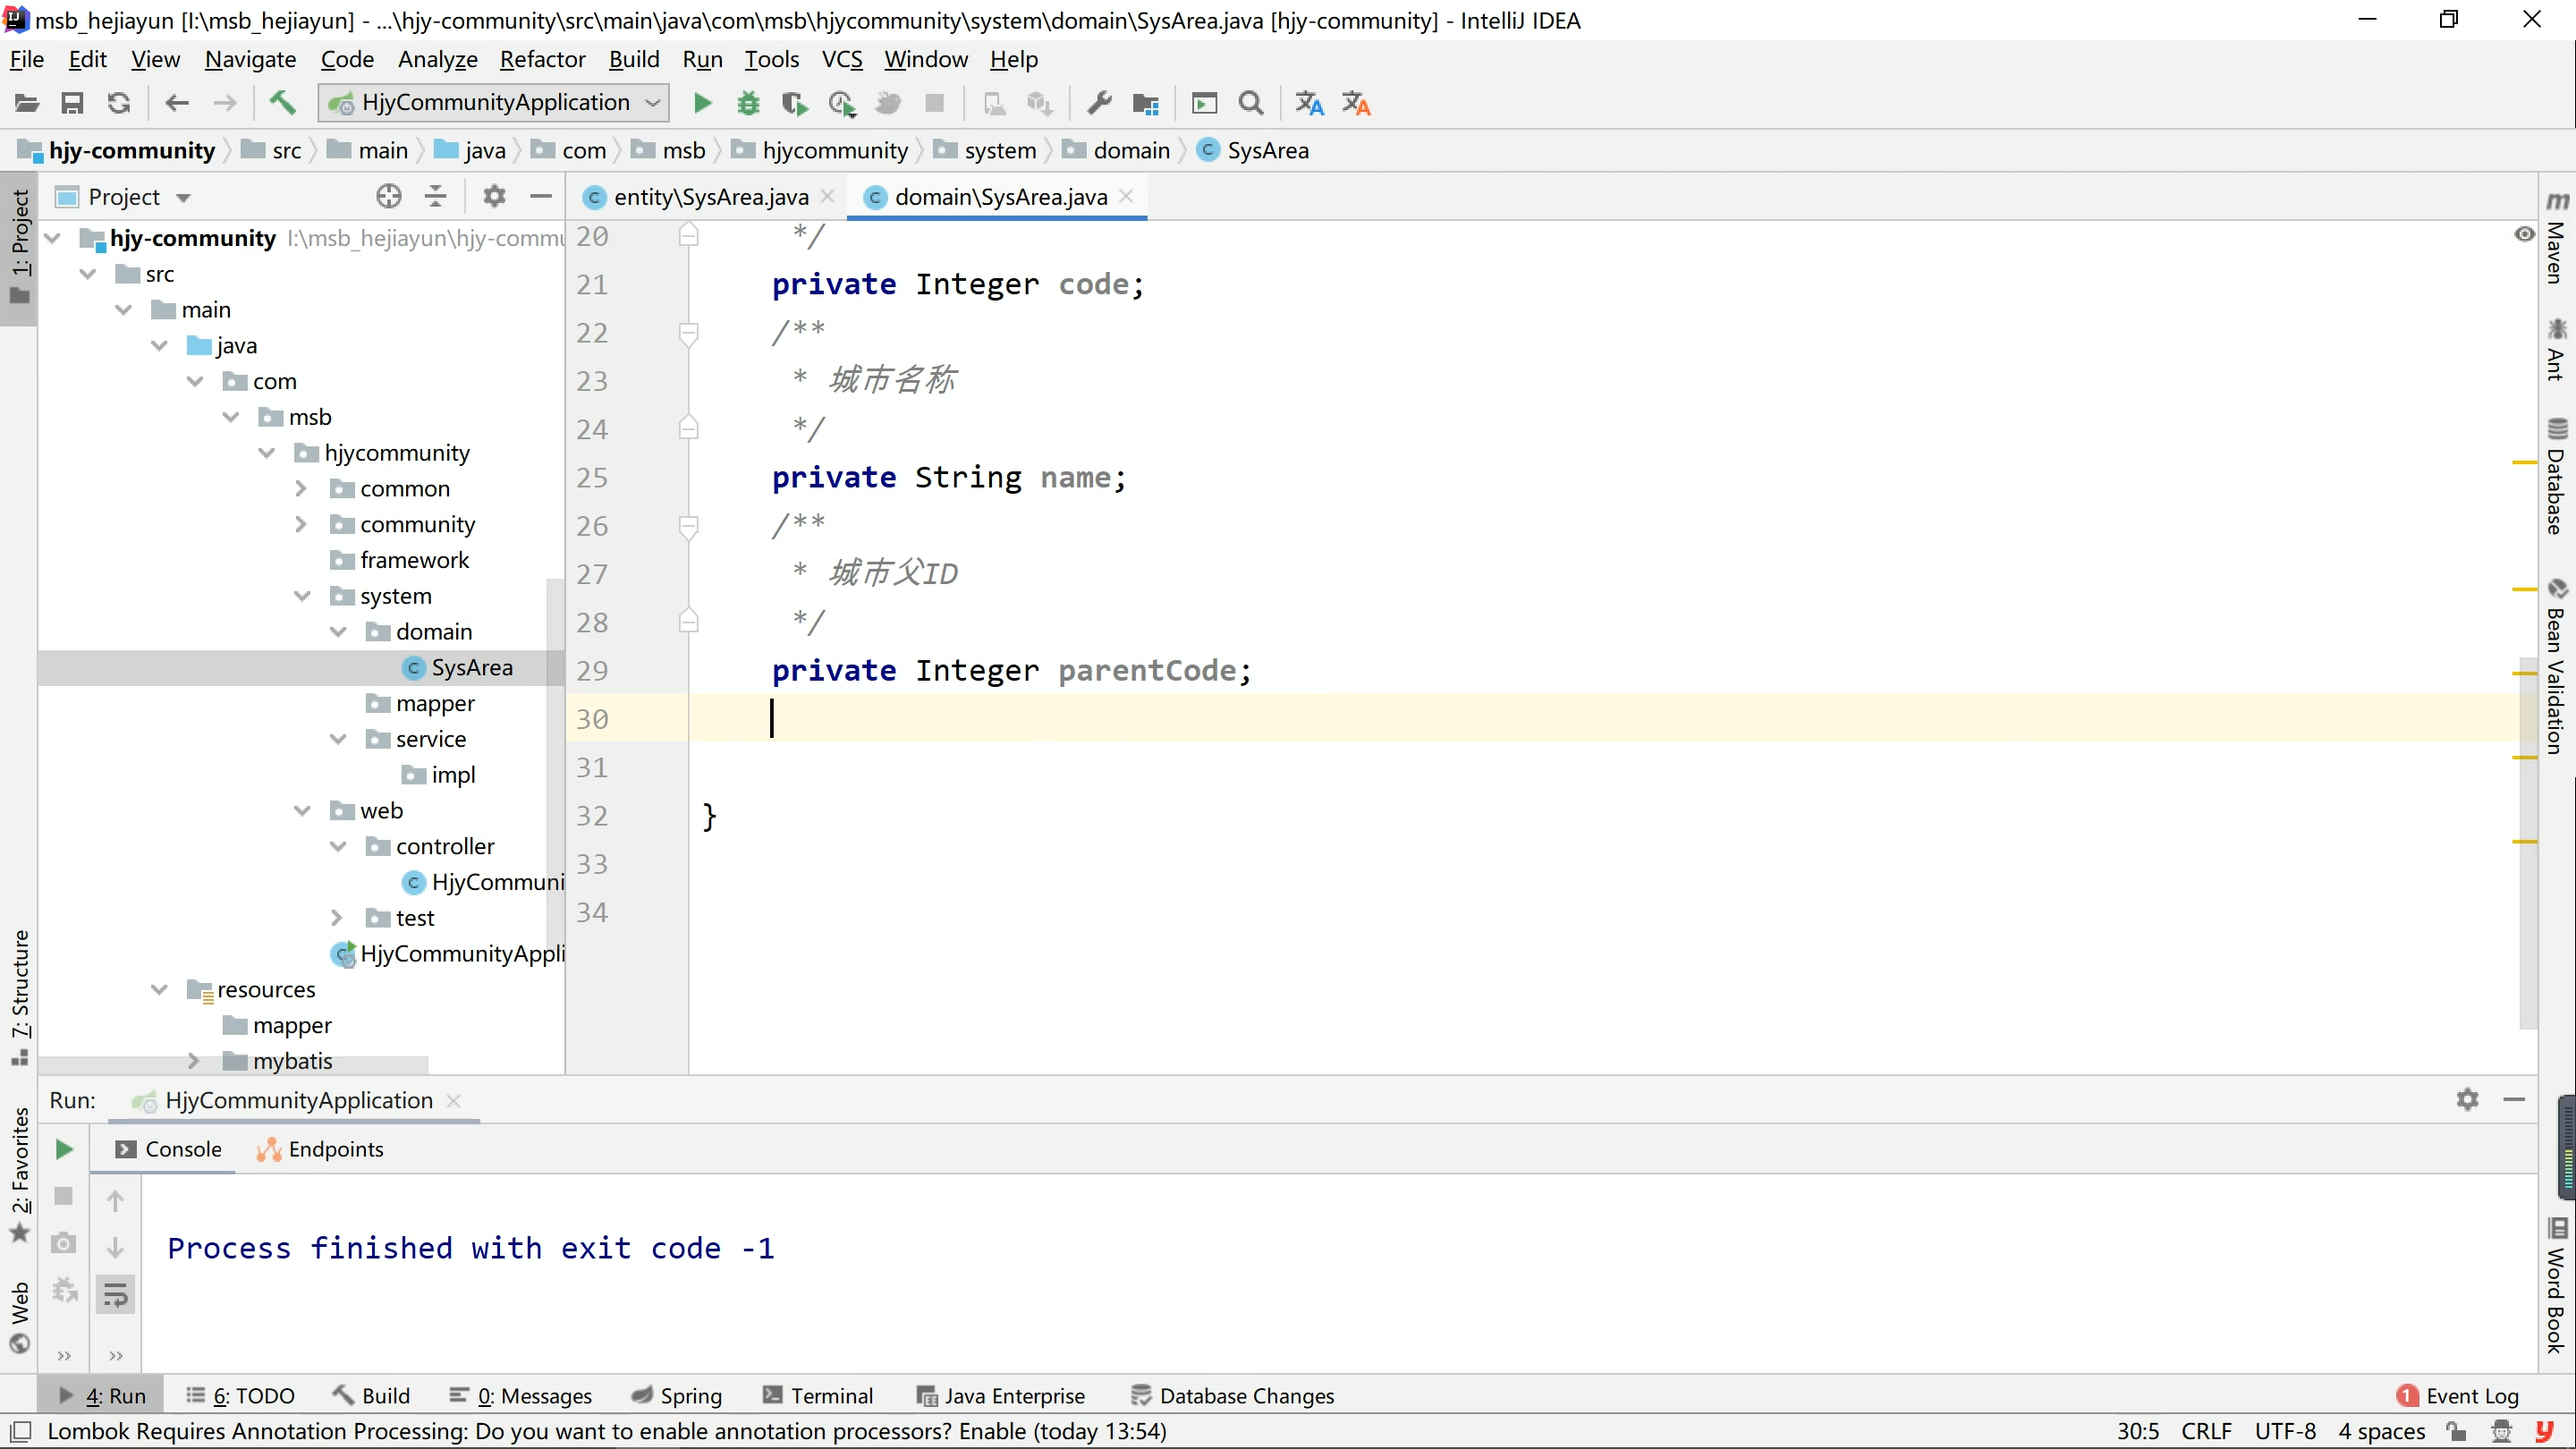The image size is (2576, 1449).
Task: Click the Search Everywhere magnifier icon
Action: 1251,103
